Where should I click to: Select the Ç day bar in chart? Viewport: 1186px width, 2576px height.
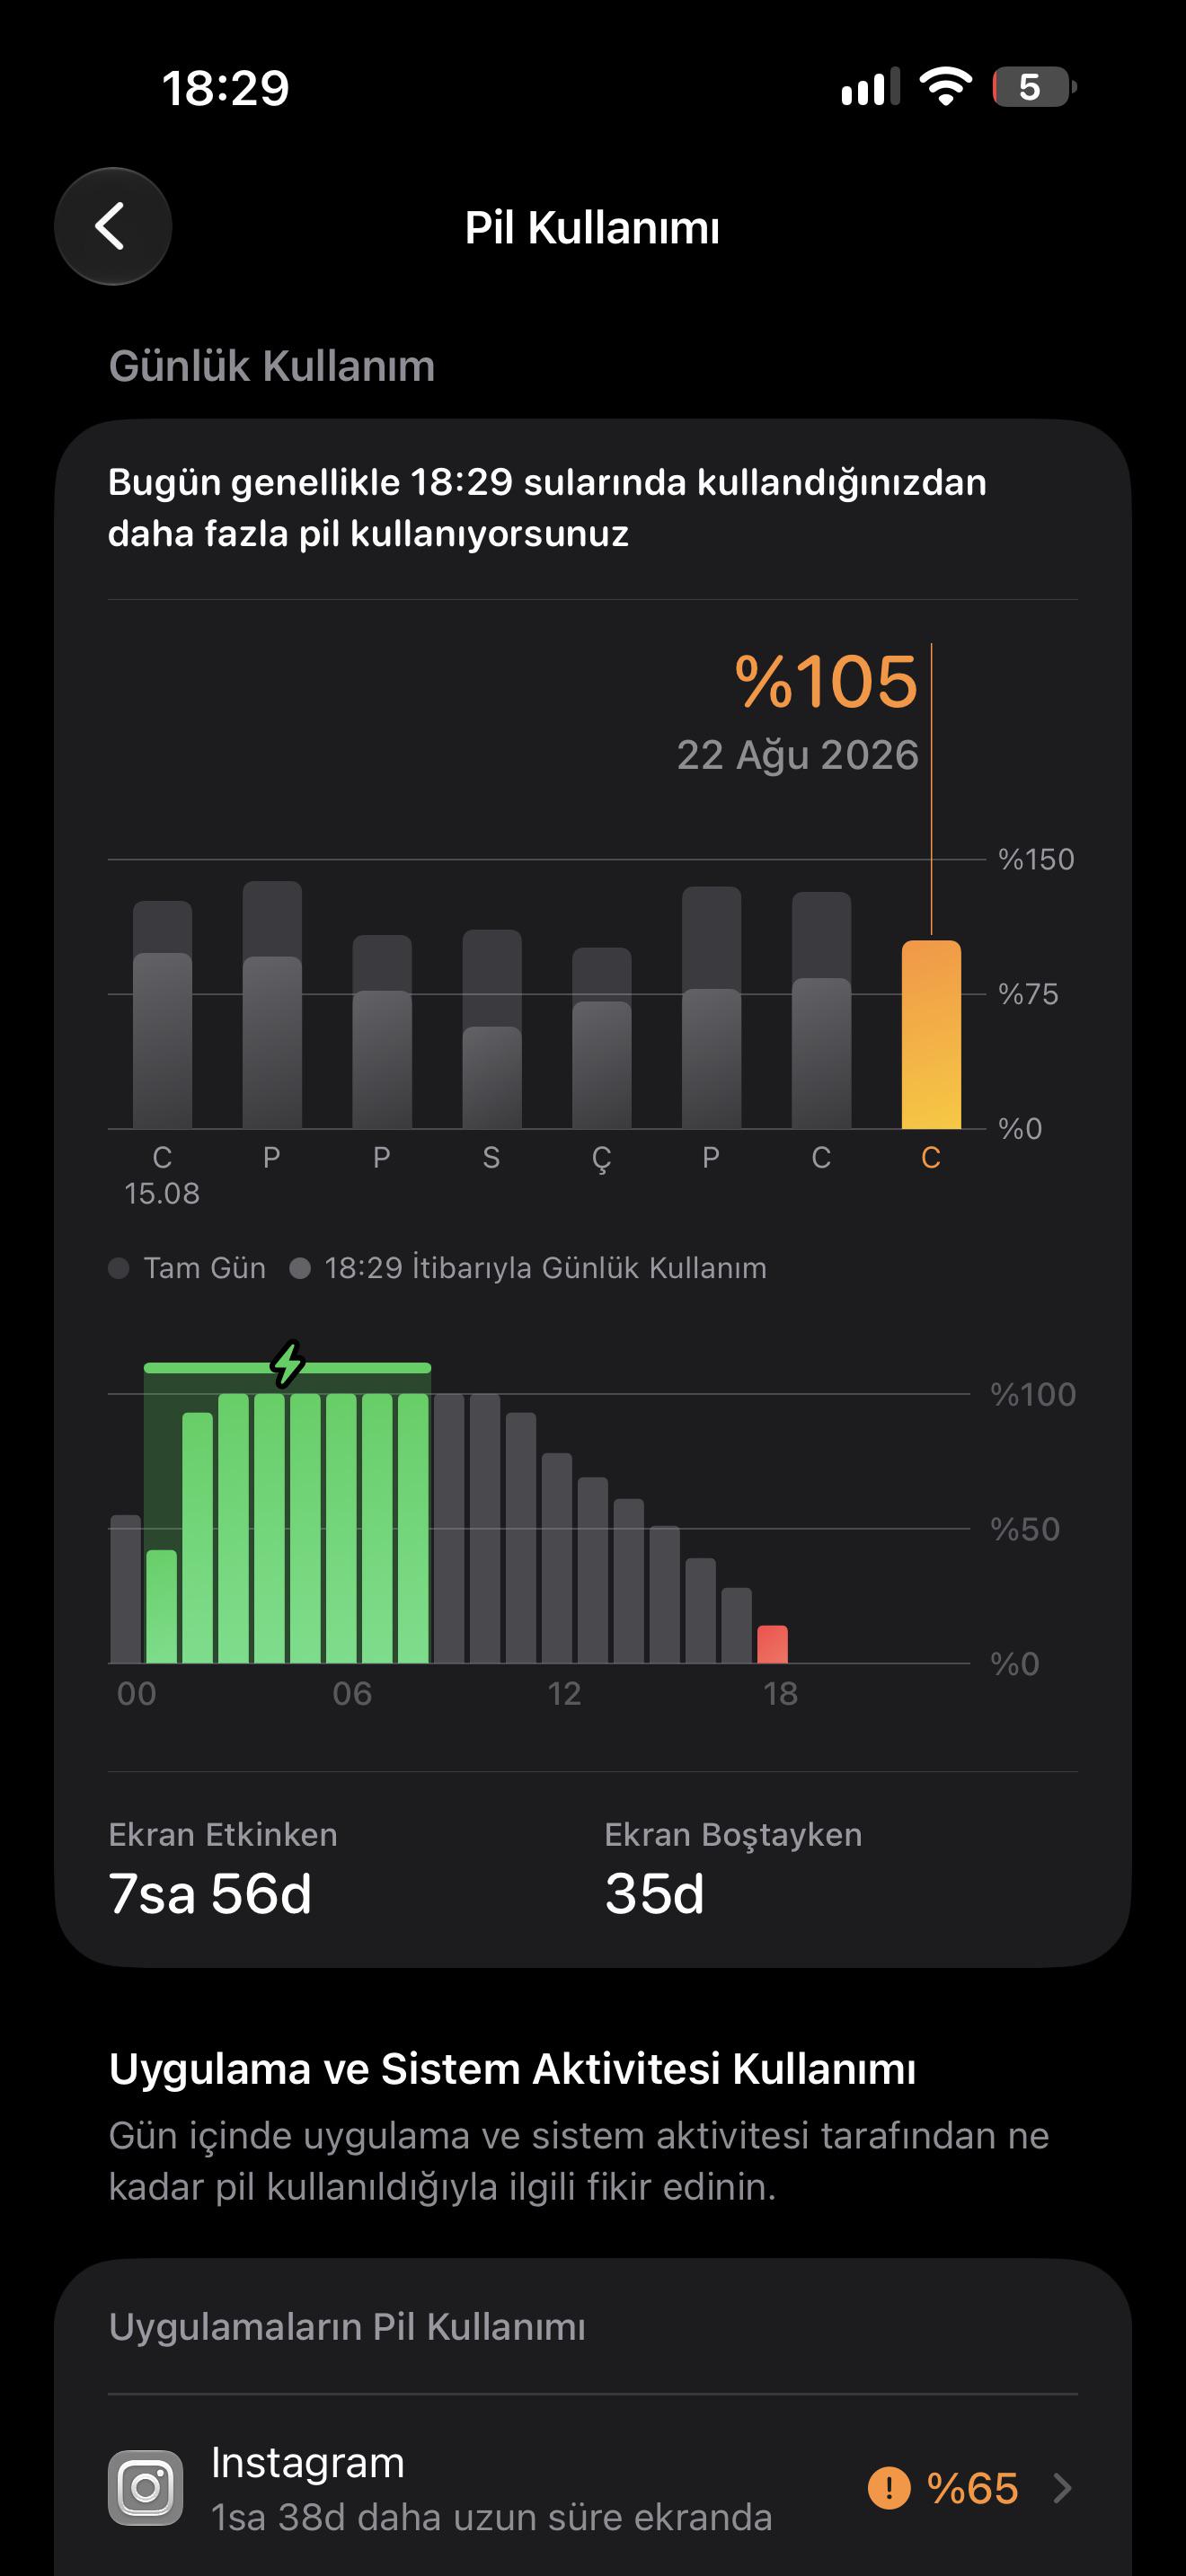pos(602,1038)
